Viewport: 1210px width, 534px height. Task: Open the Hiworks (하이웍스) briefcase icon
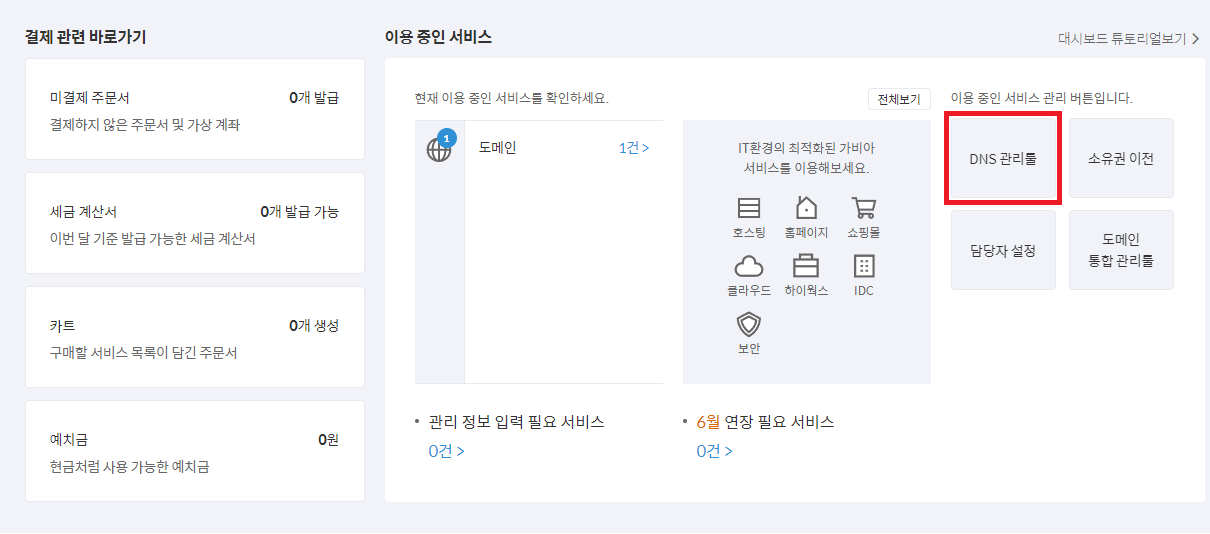806,266
